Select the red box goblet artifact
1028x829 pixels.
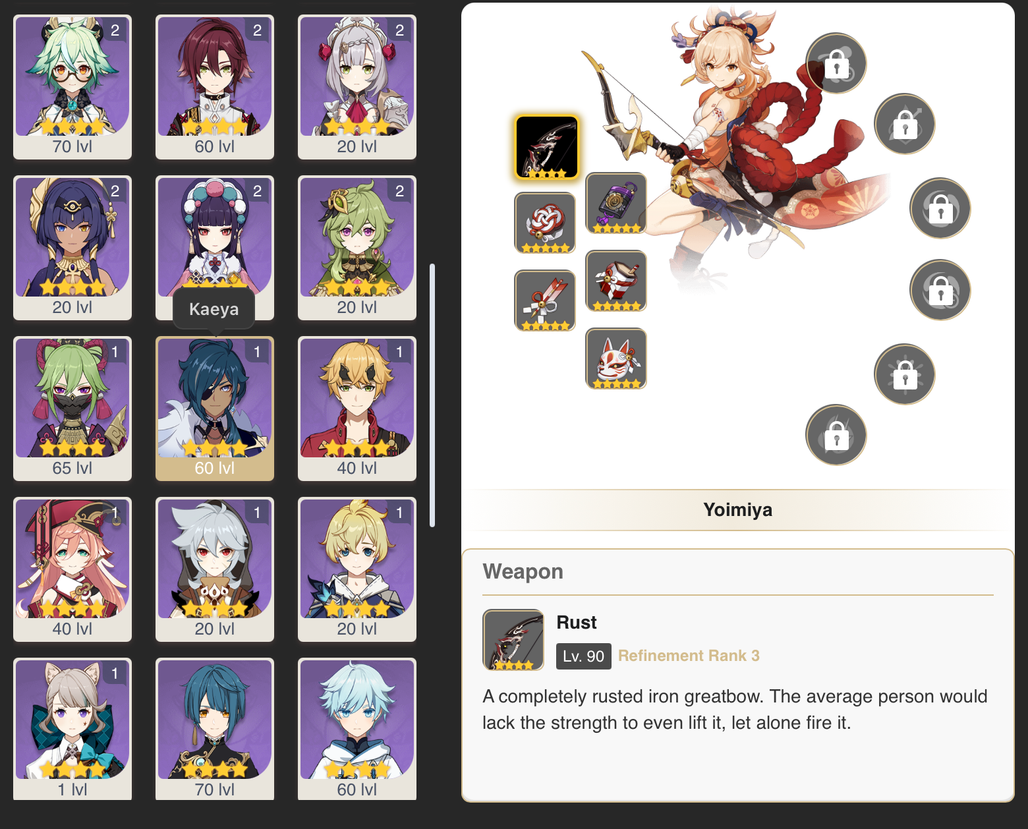pyautogui.click(x=616, y=281)
